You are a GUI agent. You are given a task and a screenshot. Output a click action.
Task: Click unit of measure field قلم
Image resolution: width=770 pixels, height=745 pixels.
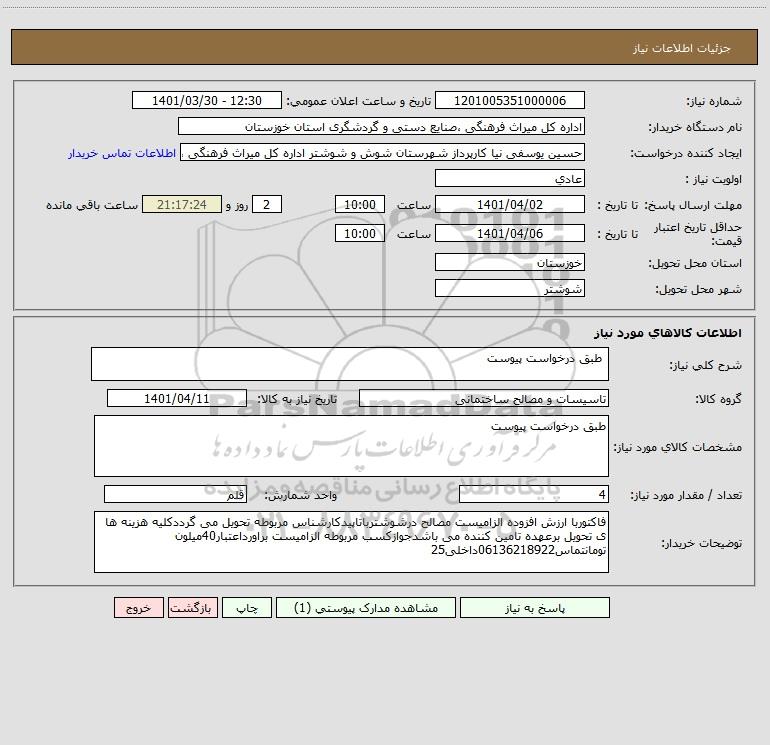pos(175,495)
